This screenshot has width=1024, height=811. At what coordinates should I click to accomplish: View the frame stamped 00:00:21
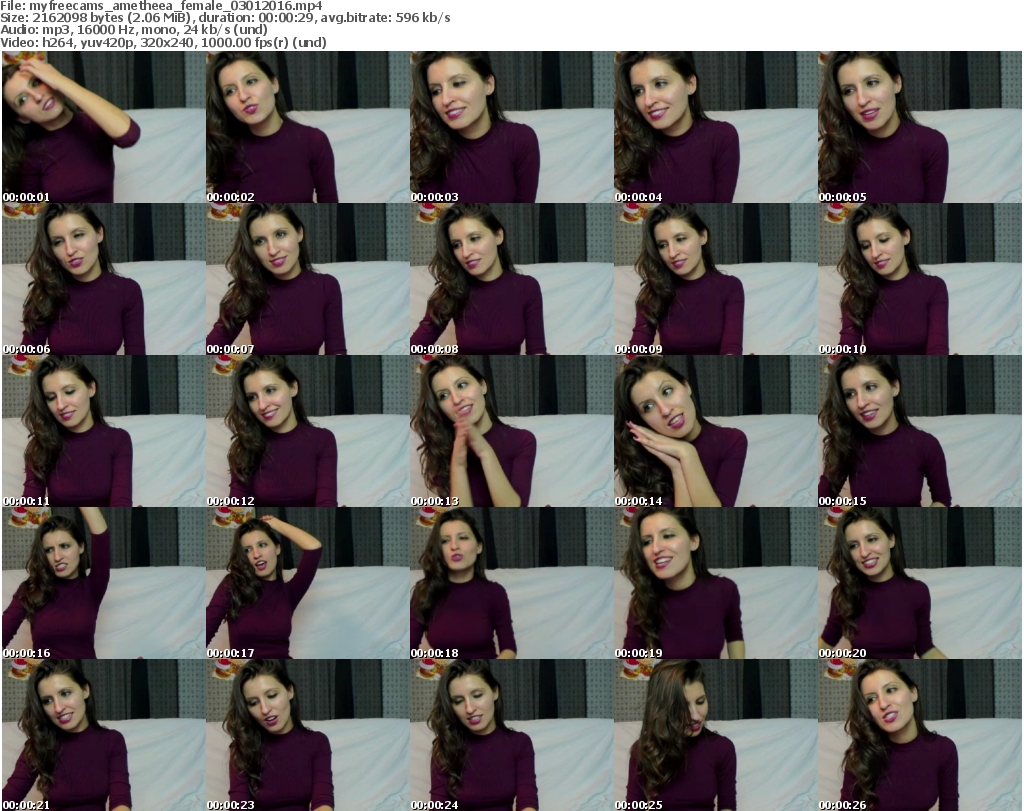pyautogui.click(x=104, y=735)
